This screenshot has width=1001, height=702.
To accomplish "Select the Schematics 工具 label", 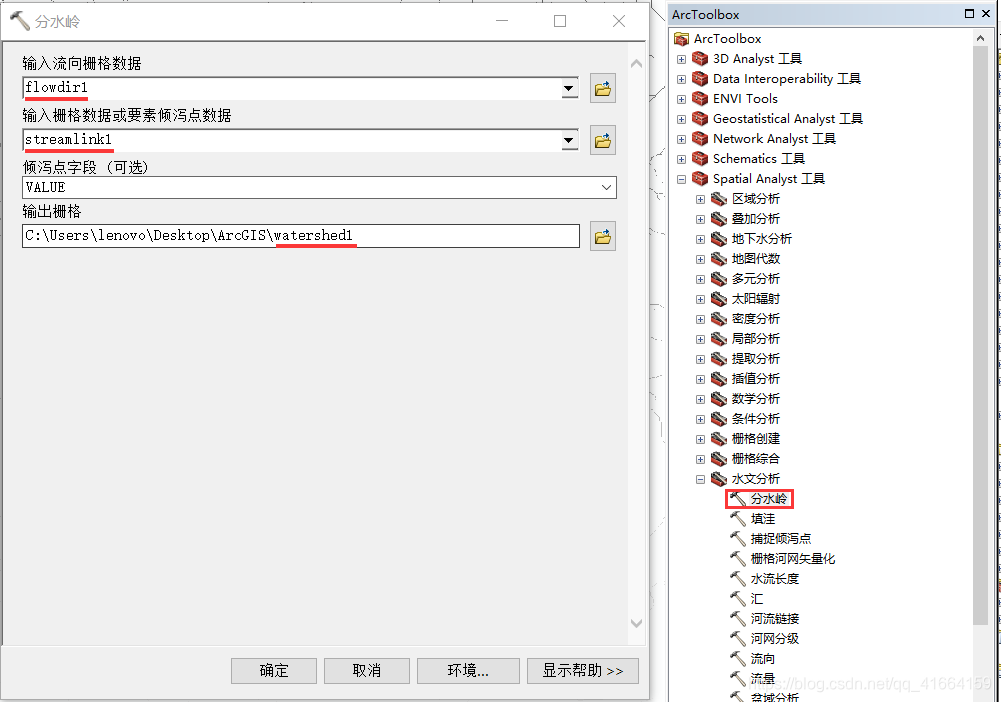I will coord(759,158).
